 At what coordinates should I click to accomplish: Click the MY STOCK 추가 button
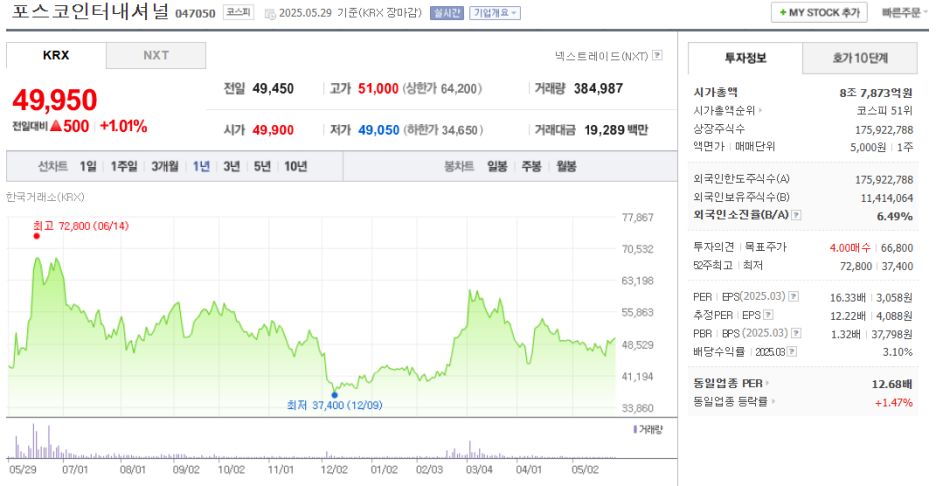pos(819,13)
